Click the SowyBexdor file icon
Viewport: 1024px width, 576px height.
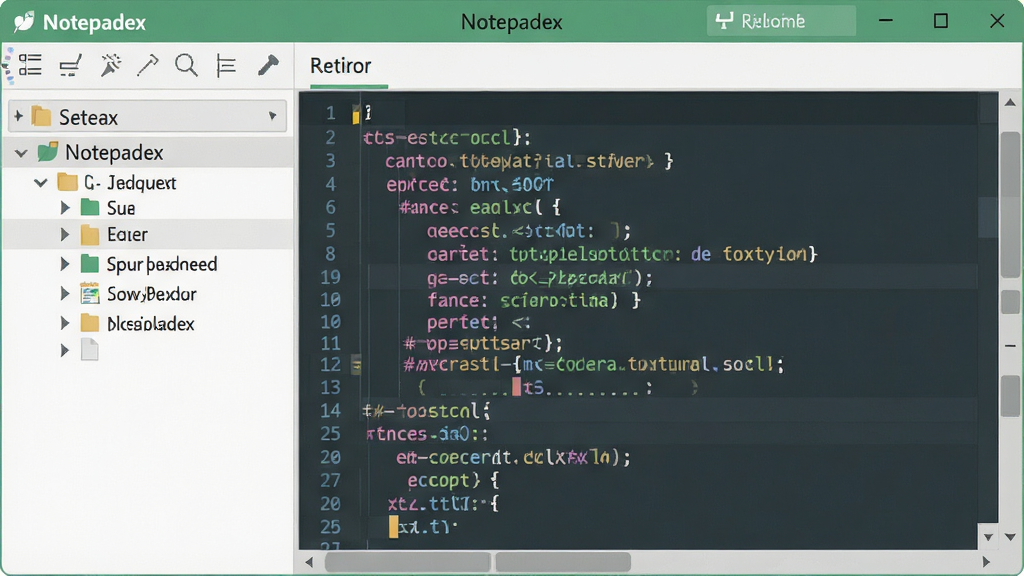click(x=89, y=294)
